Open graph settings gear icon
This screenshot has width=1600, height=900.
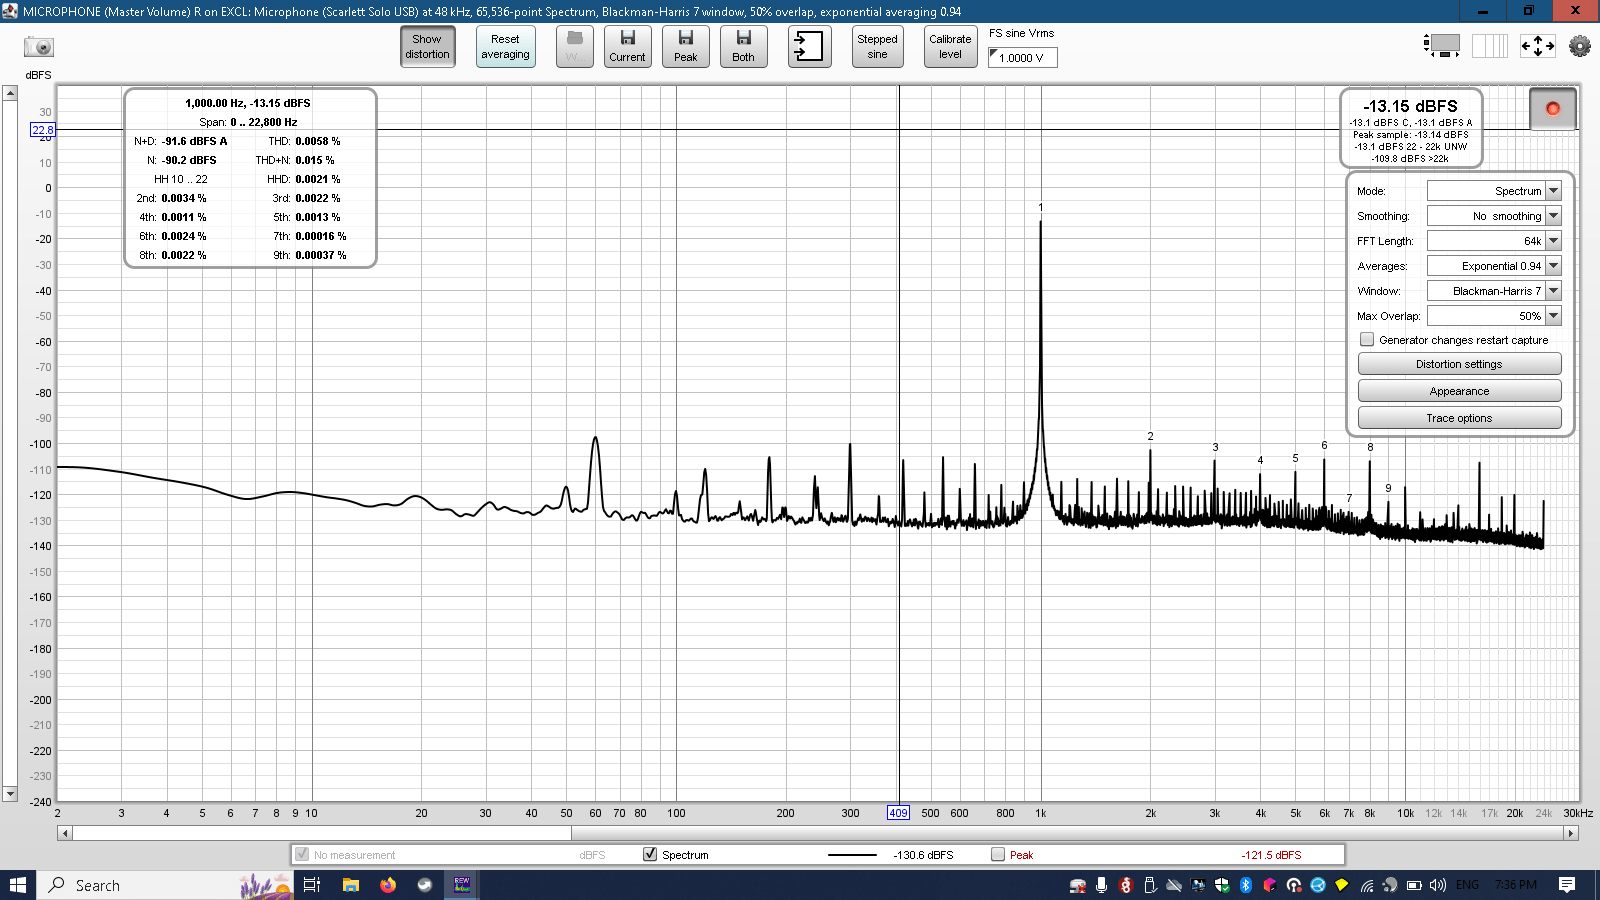tap(1580, 45)
